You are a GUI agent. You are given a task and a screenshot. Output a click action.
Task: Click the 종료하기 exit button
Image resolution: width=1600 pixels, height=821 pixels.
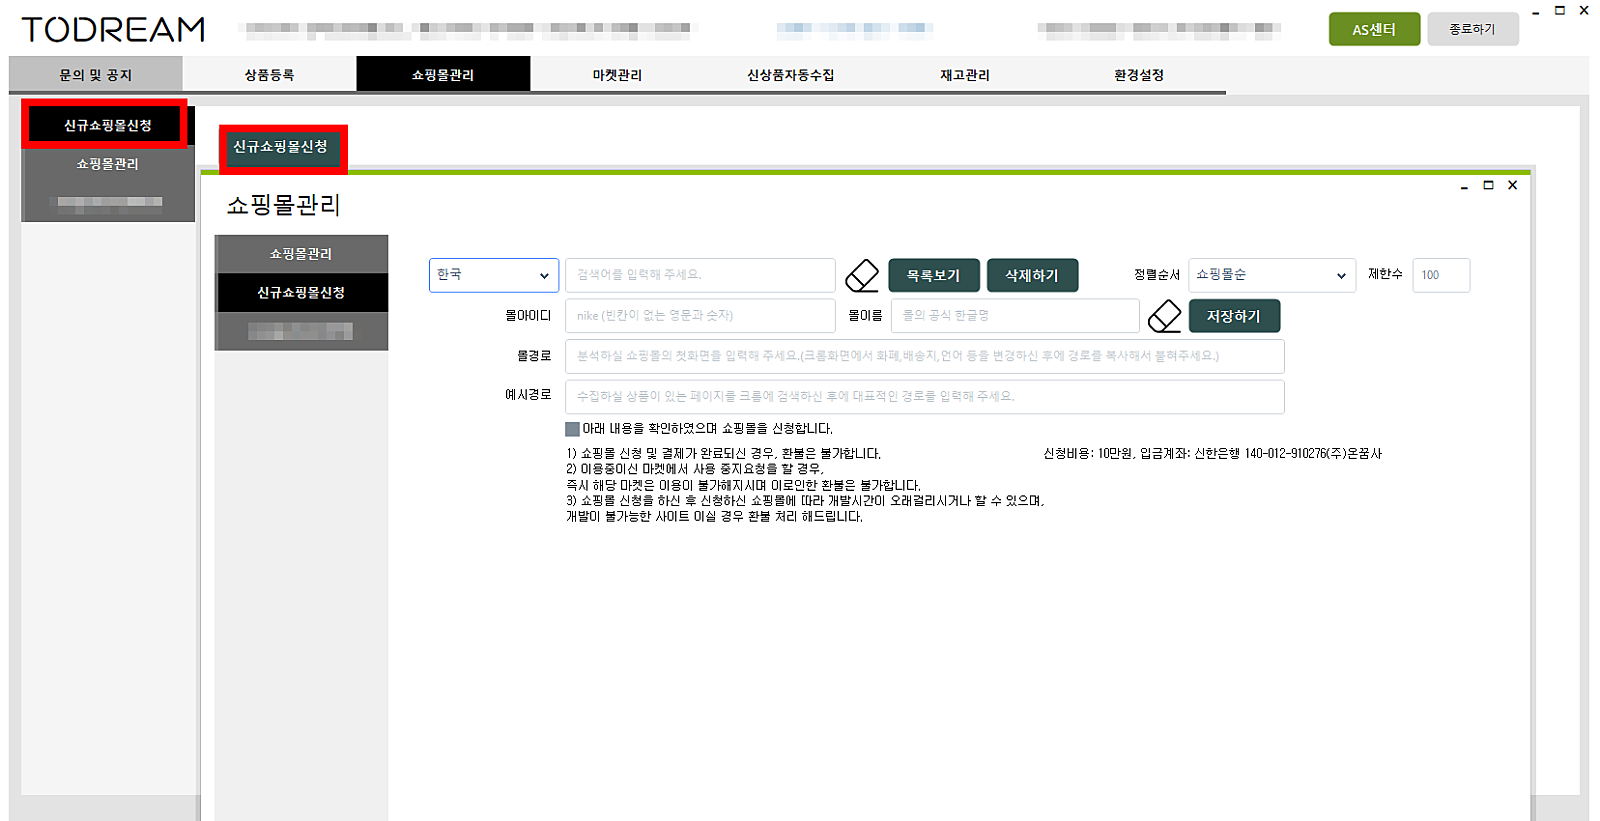point(1472,29)
